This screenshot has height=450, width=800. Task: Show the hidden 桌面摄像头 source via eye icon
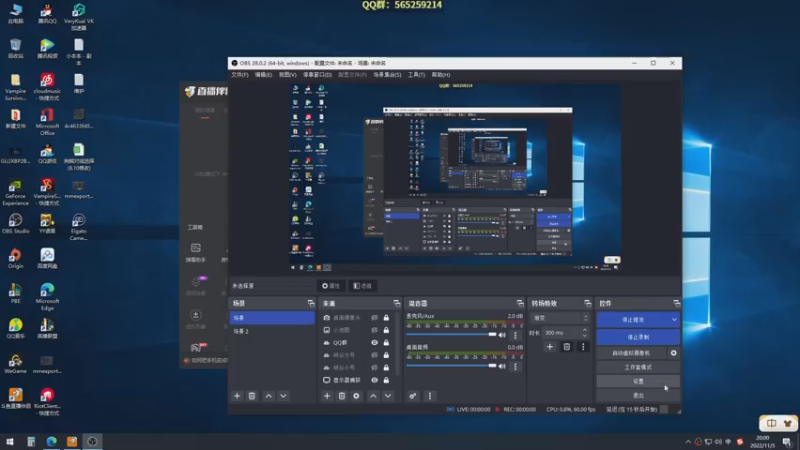pyautogui.click(x=374, y=317)
